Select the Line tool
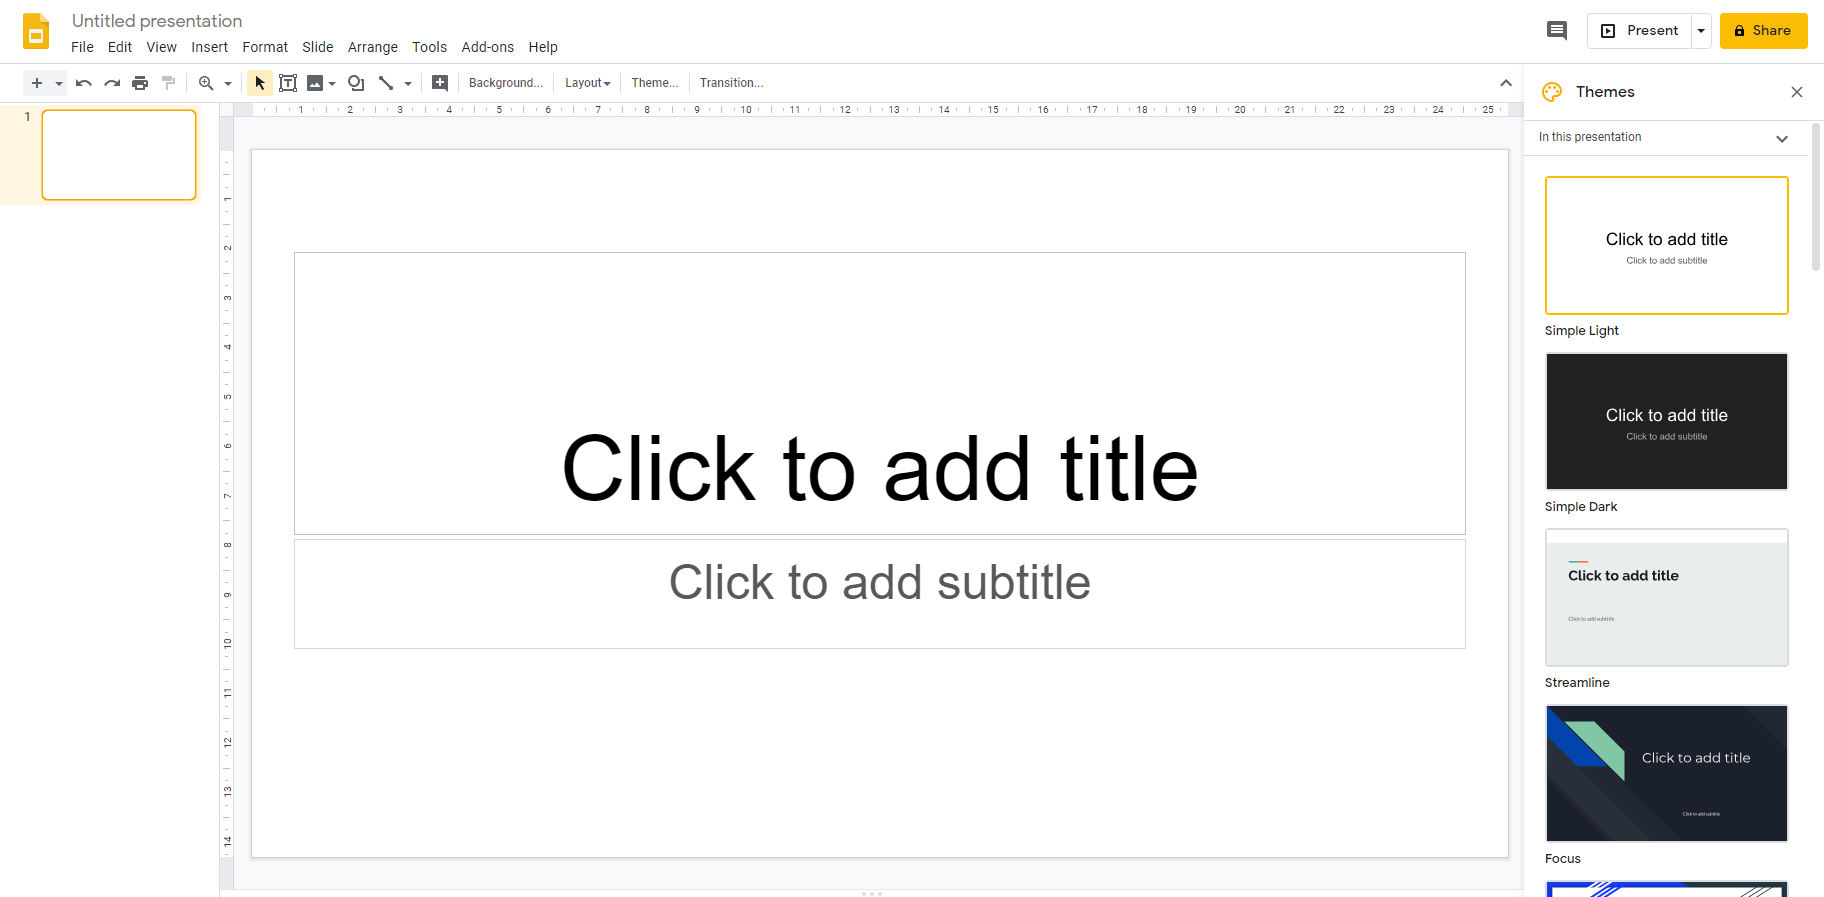The height and width of the screenshot is (897, 1824). click(x=386, y=83)
